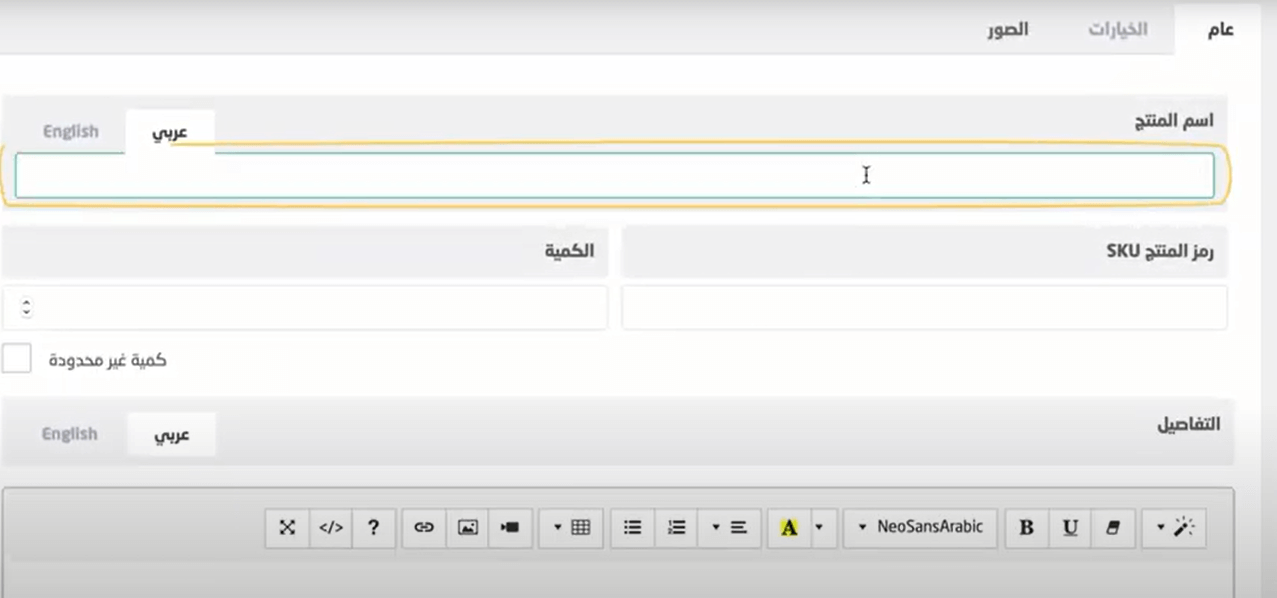This screenshot has height=598, width=1277.
Task: Select عربي tab for اسم المنتج
Action: 170,132
